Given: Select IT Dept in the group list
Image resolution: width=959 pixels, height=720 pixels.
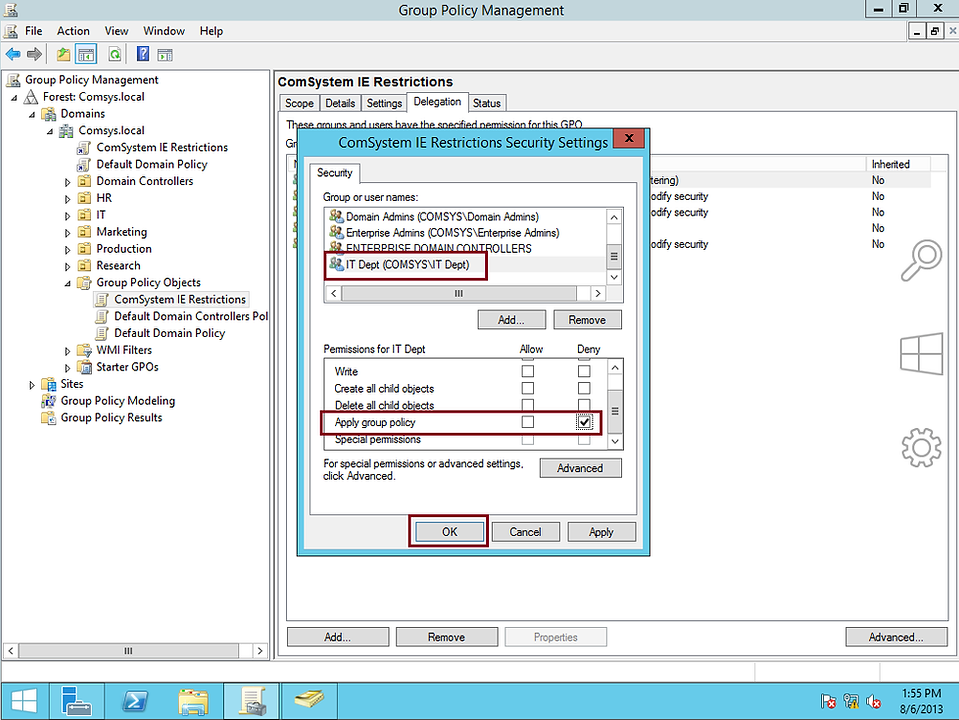Looking at the screenshot, I should pyautogui.click(x=407, y=265).
